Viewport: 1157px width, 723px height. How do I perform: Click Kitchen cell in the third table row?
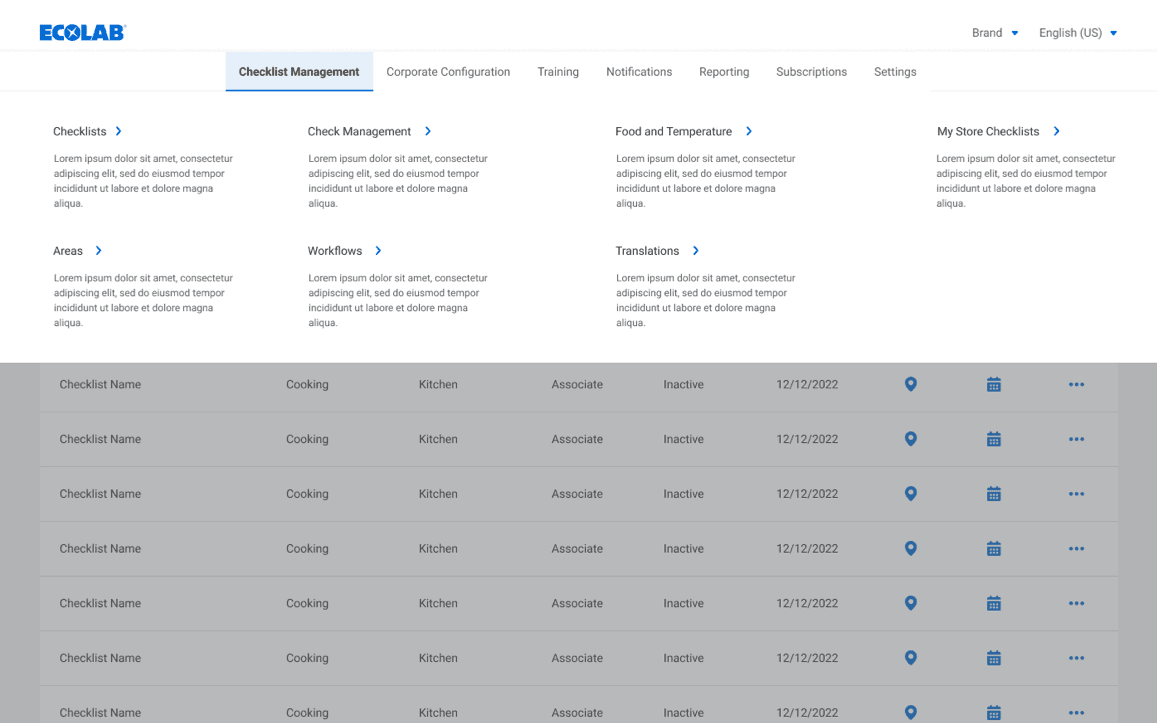click(x=438, y=494)
